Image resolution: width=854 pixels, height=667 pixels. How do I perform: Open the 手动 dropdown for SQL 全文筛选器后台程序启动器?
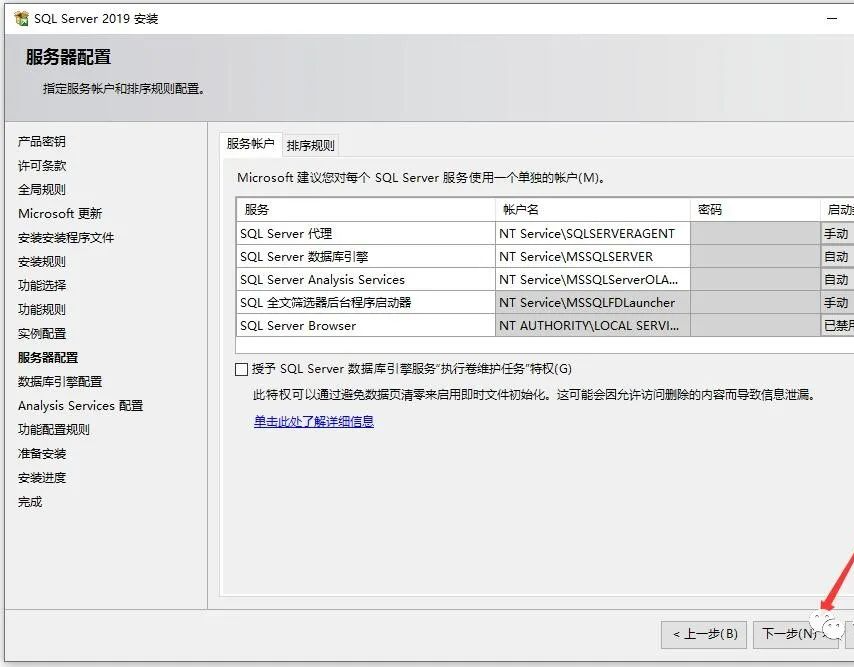(838, 302)
